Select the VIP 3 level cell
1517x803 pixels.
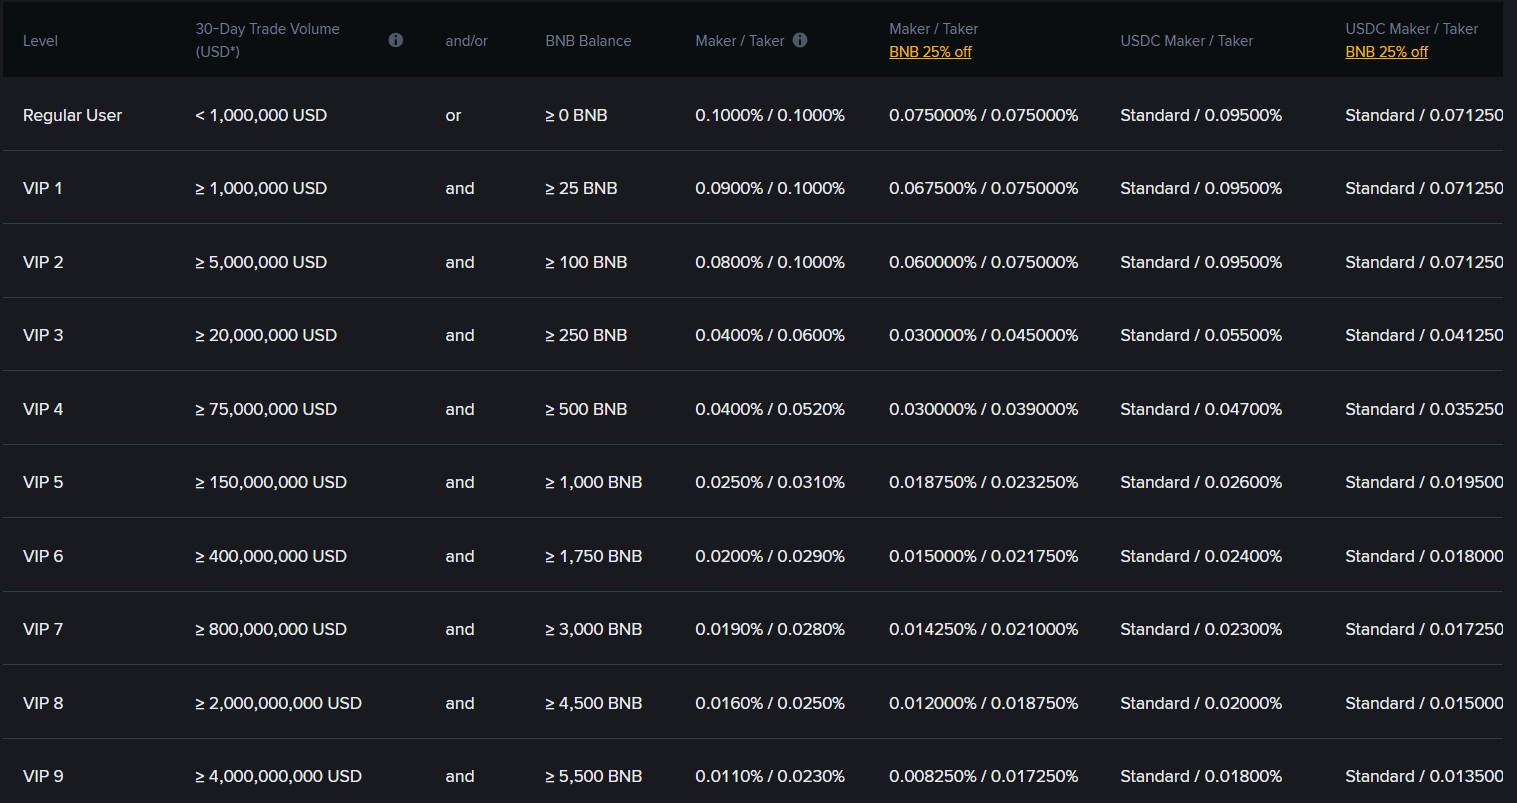coord(43,335)
